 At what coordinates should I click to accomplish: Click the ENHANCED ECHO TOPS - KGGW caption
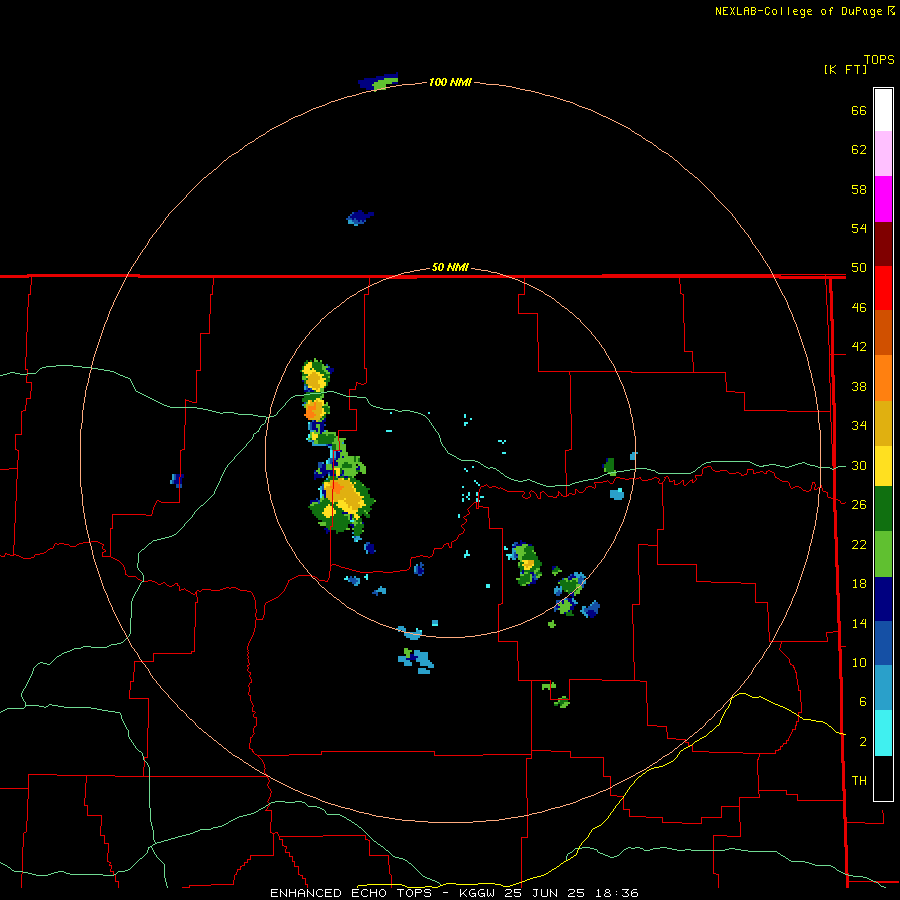382,893
